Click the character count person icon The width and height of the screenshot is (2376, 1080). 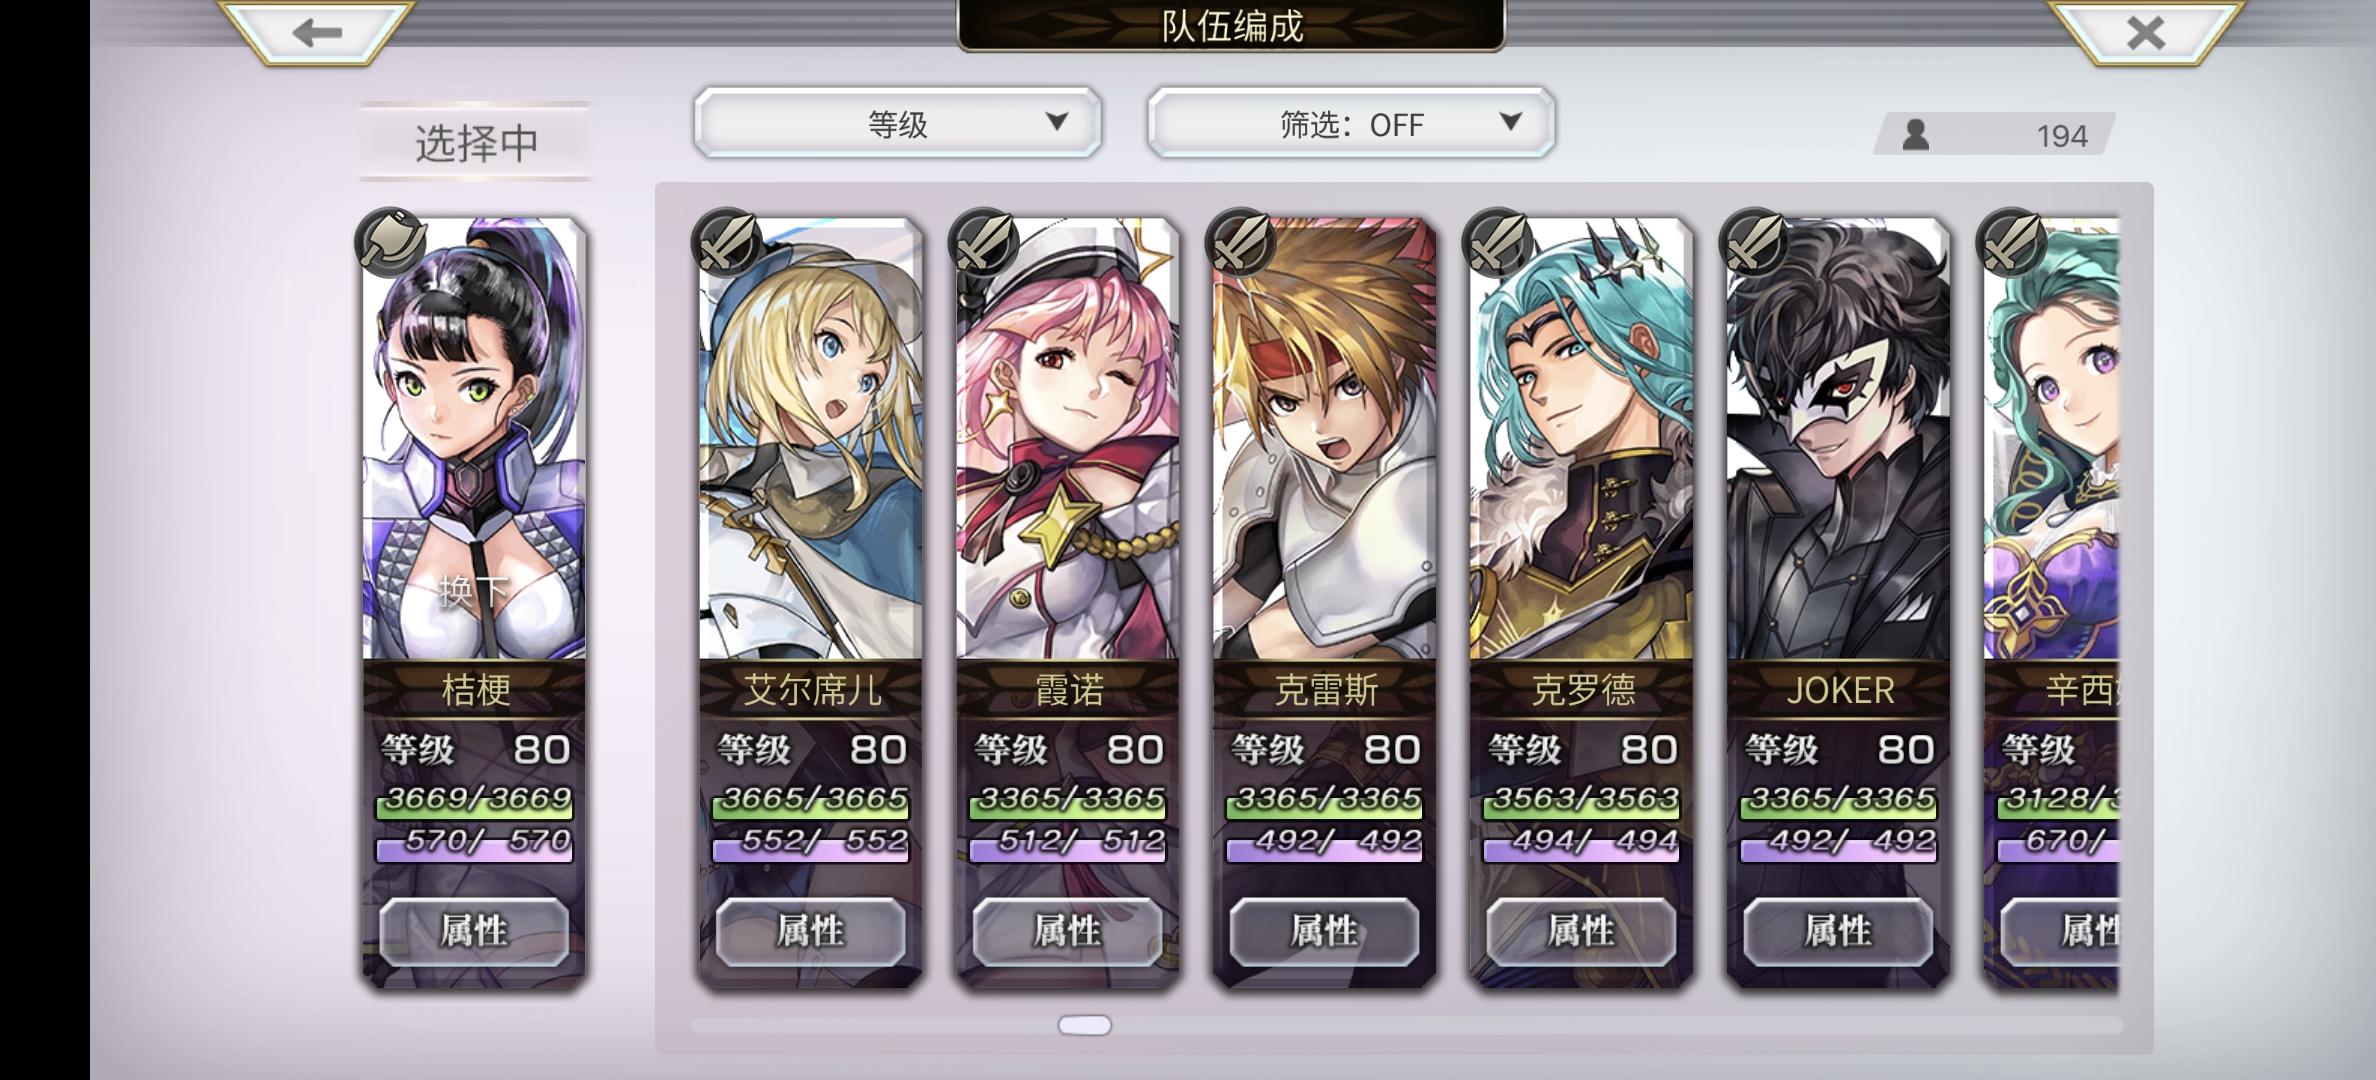tap(1915, 134)
